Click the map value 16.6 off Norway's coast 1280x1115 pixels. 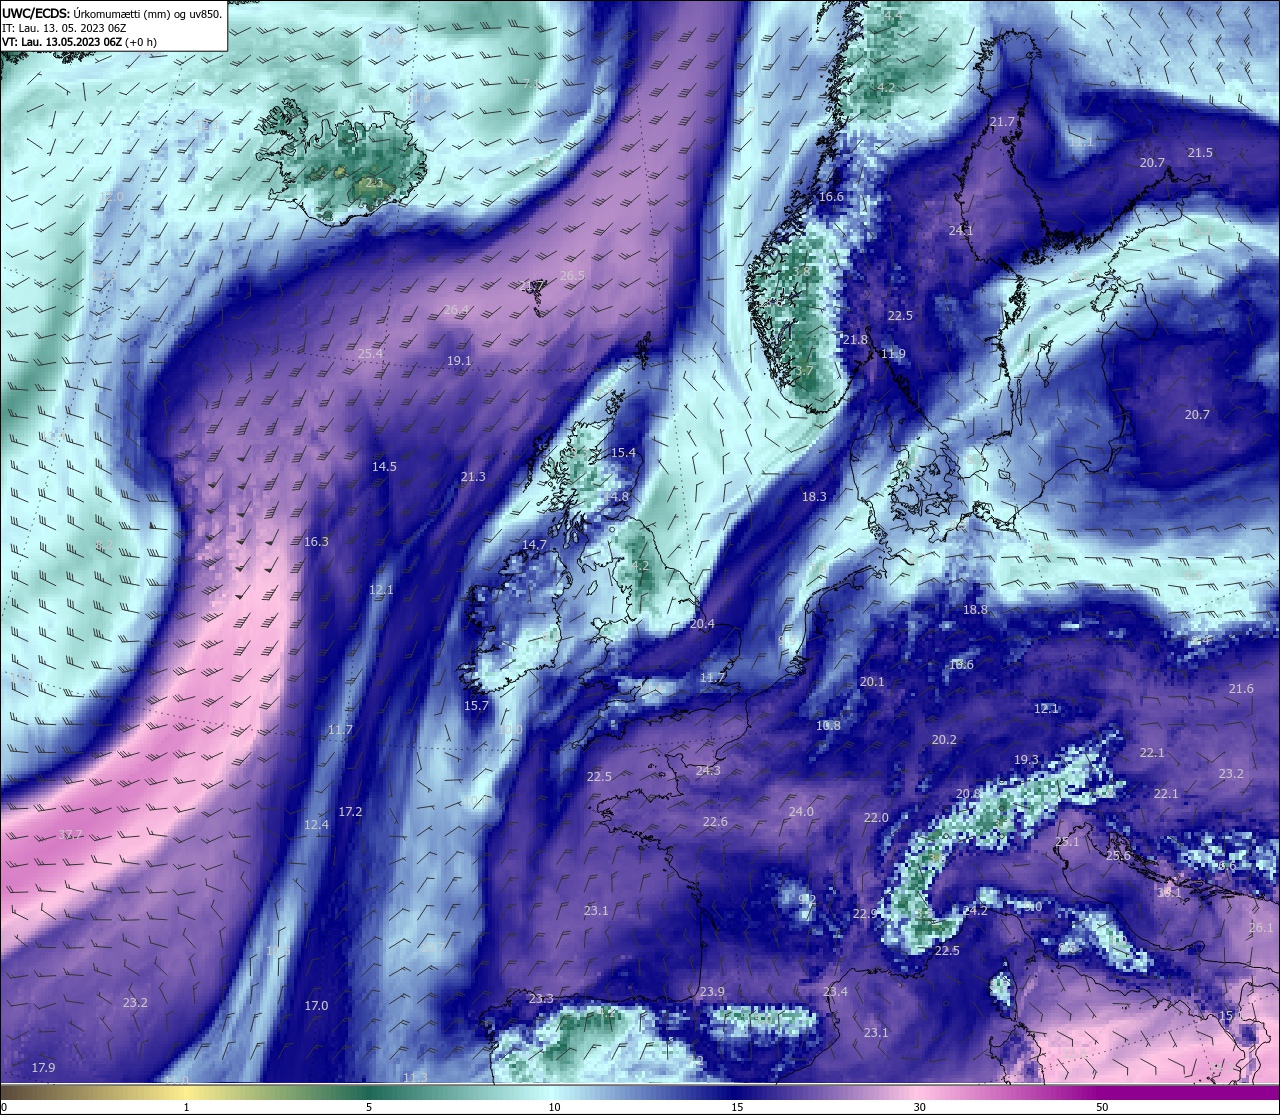tap(831, 197)
